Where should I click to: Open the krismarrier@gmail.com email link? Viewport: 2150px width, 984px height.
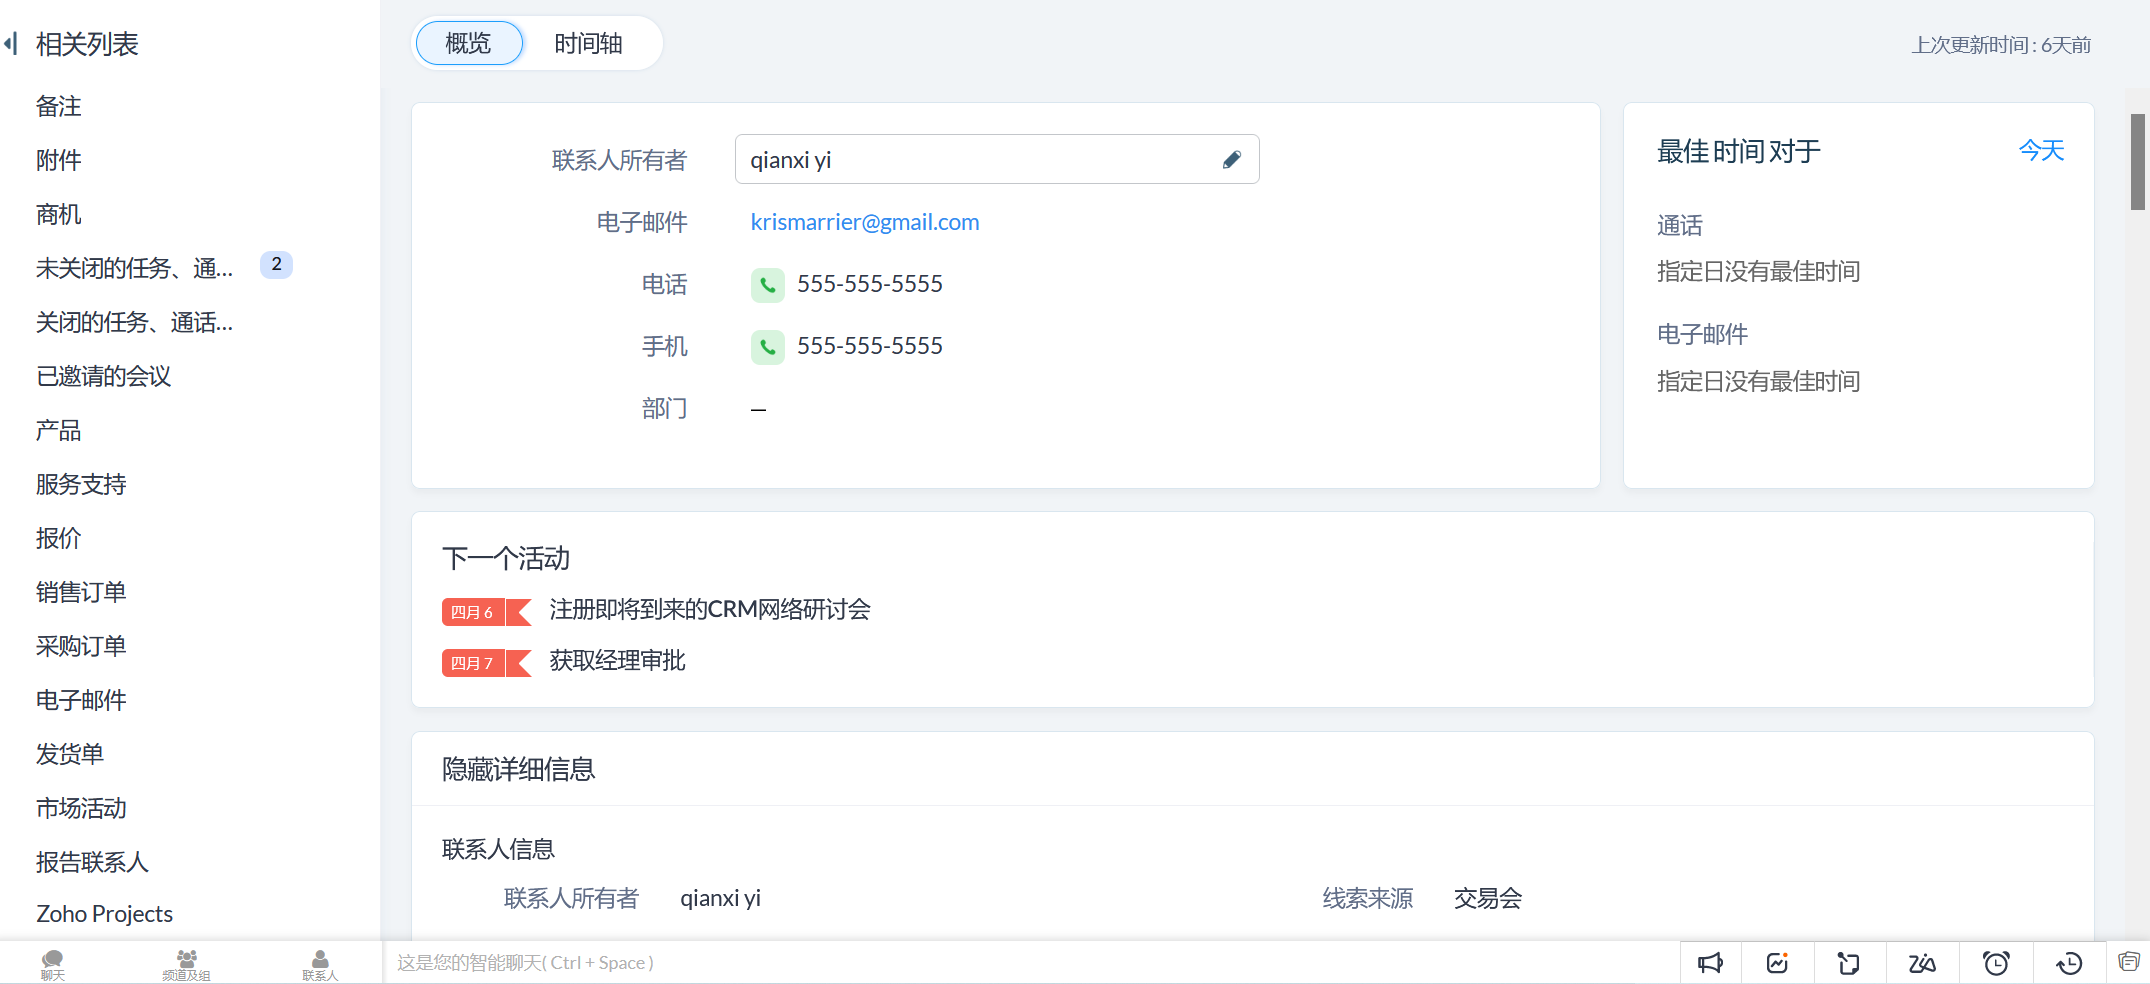(x=864, y=222)
